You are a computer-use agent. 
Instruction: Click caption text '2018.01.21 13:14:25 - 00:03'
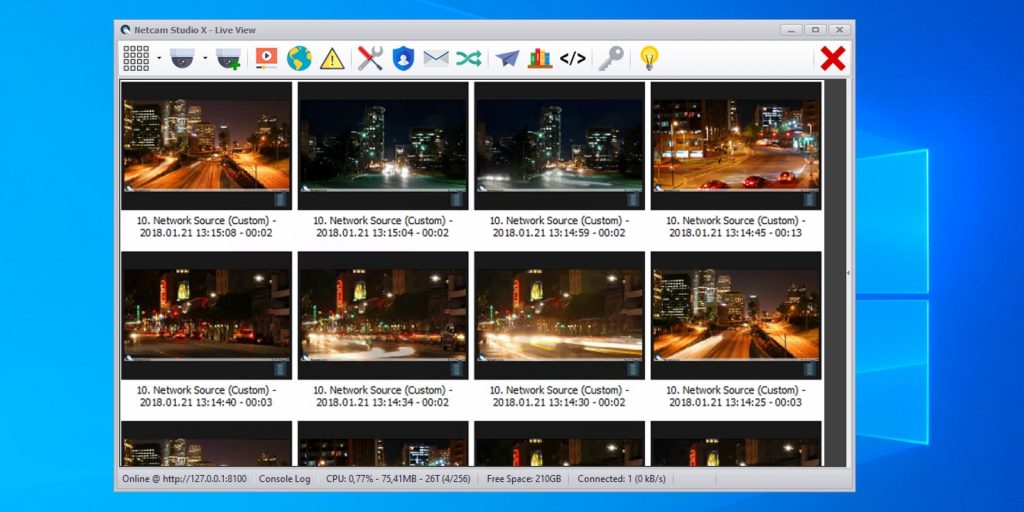click(x=736, y=402)
